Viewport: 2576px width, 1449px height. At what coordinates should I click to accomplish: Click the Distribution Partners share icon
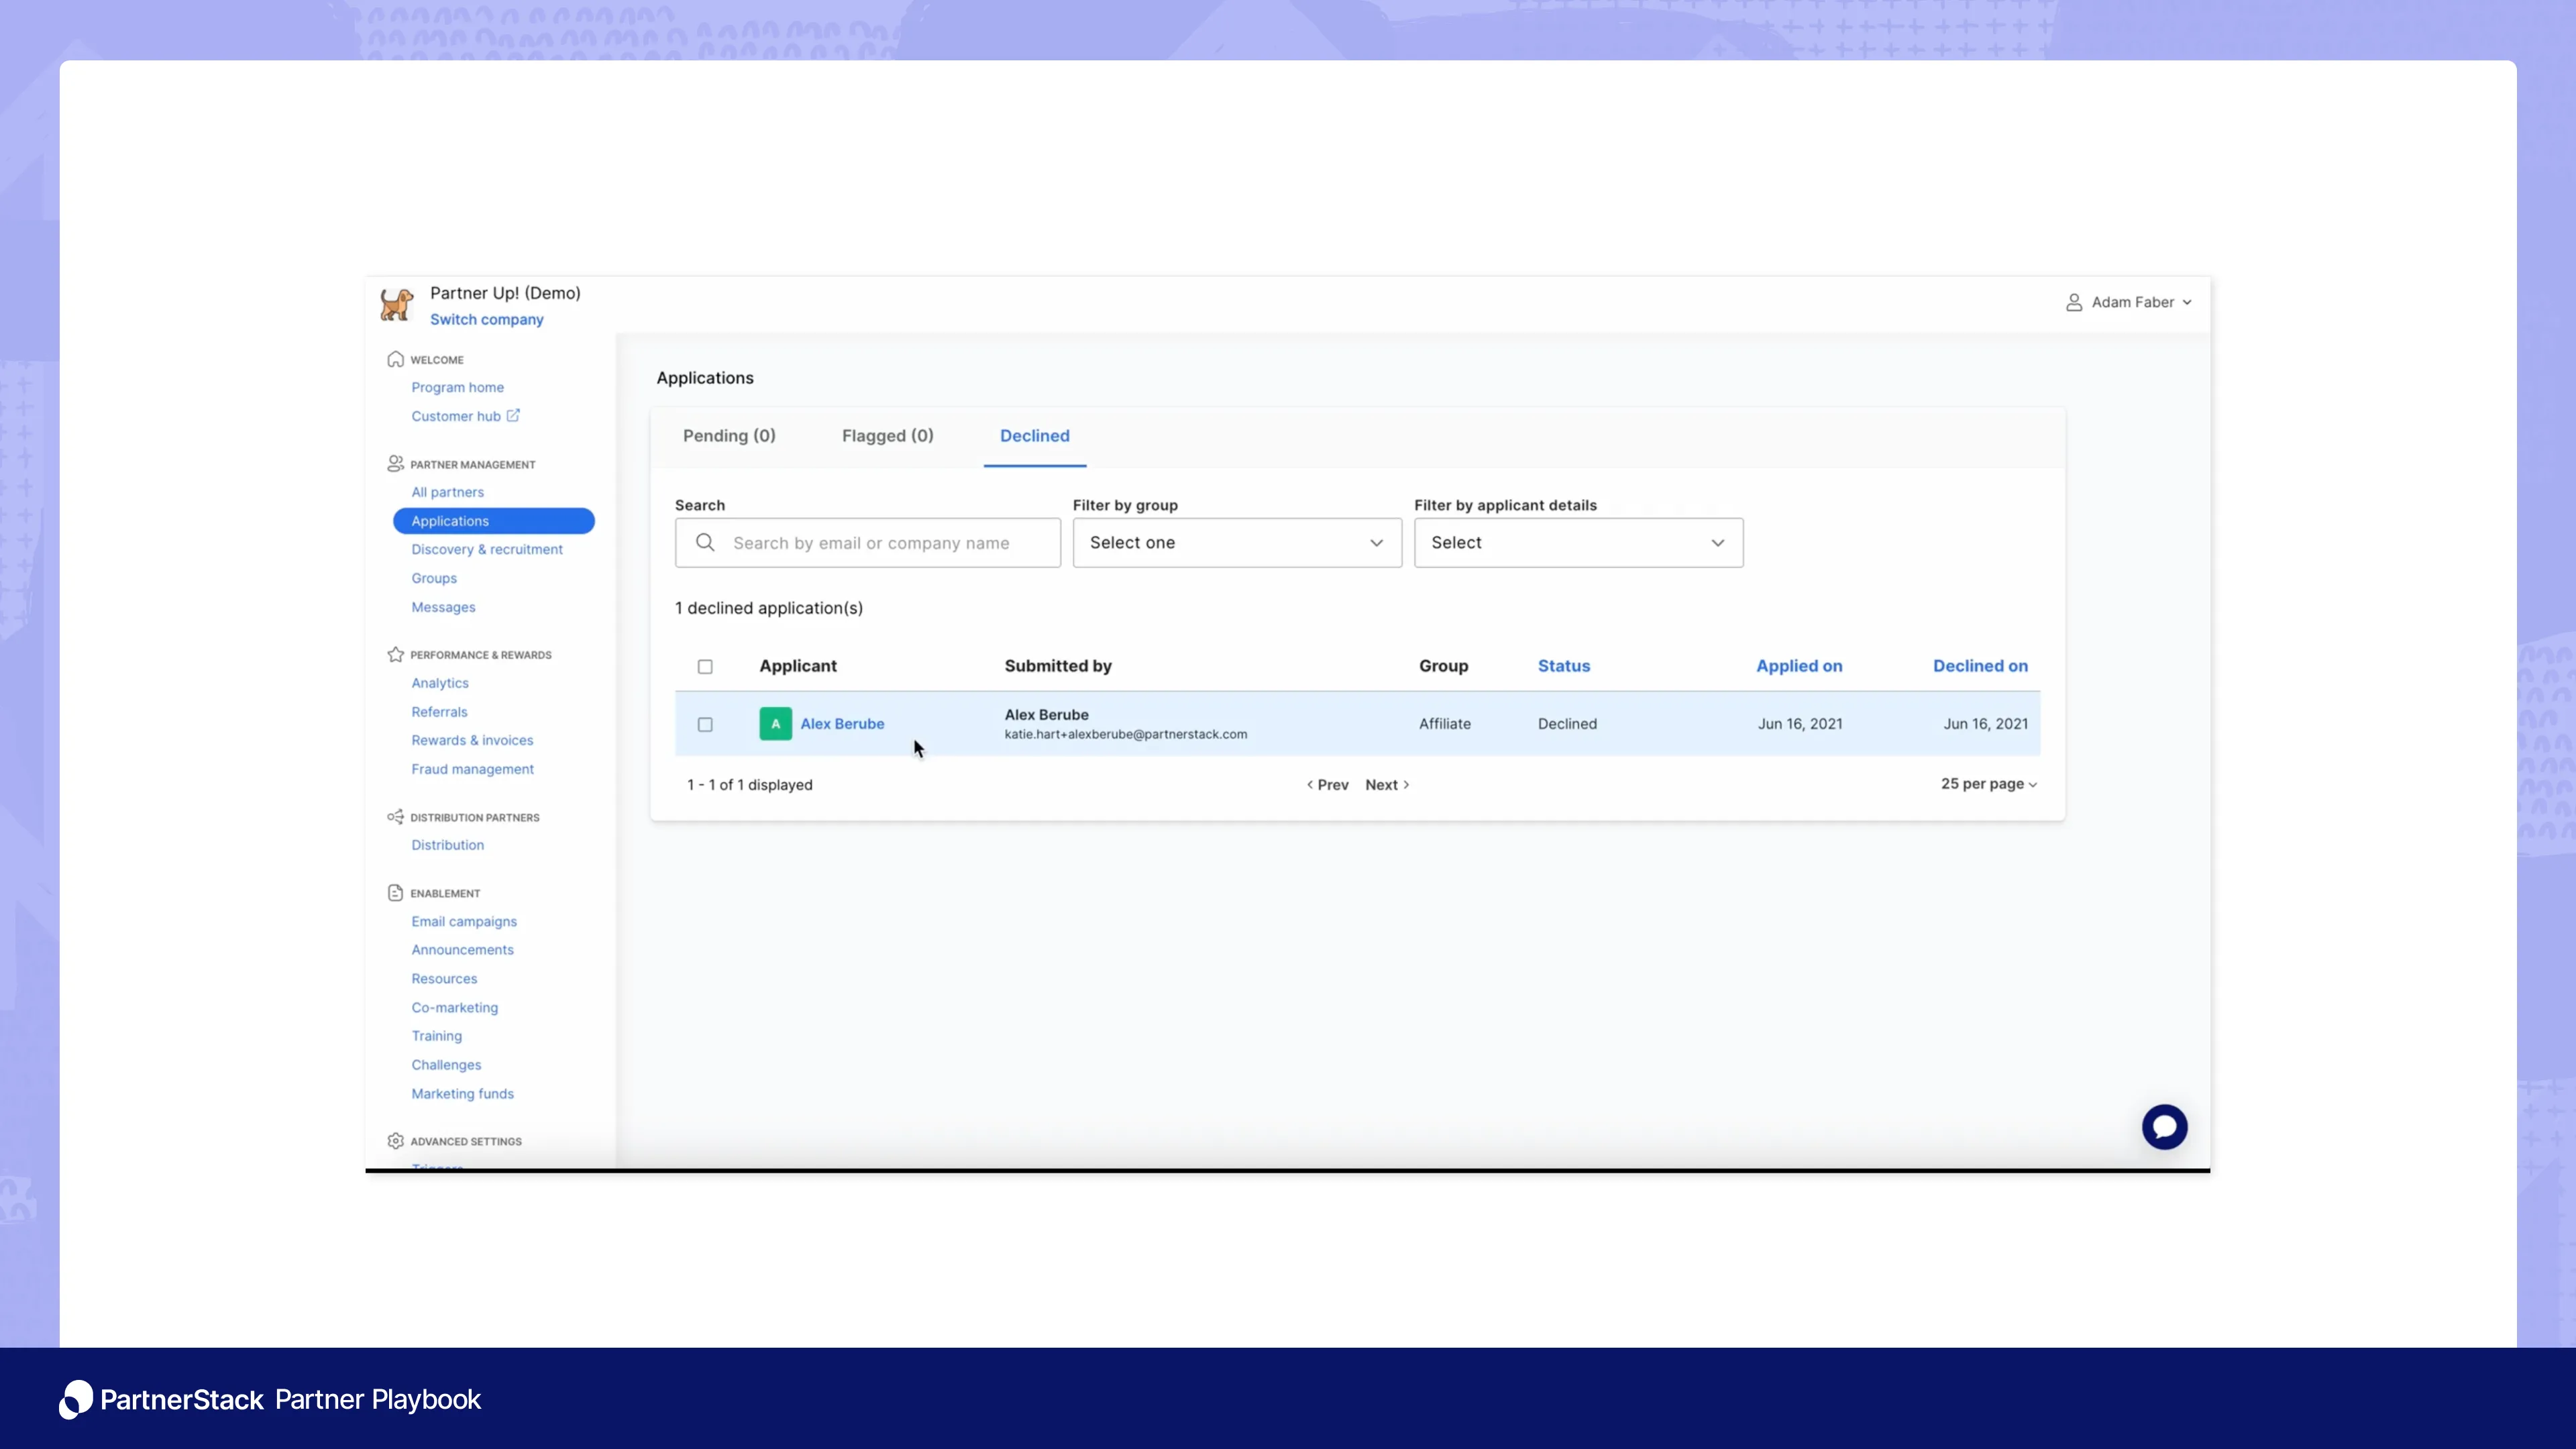[396, 817]
